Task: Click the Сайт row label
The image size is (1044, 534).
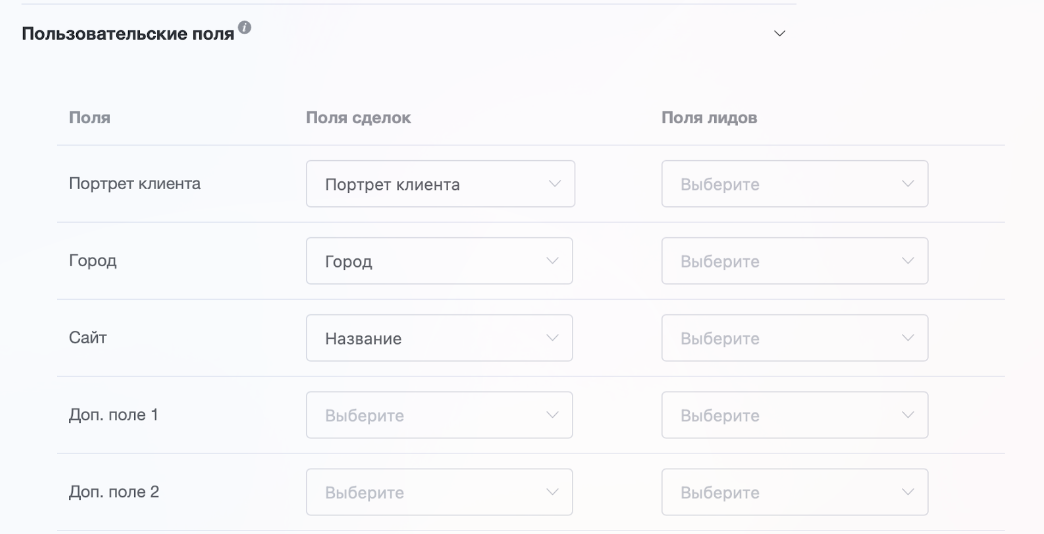Action: 87,338
